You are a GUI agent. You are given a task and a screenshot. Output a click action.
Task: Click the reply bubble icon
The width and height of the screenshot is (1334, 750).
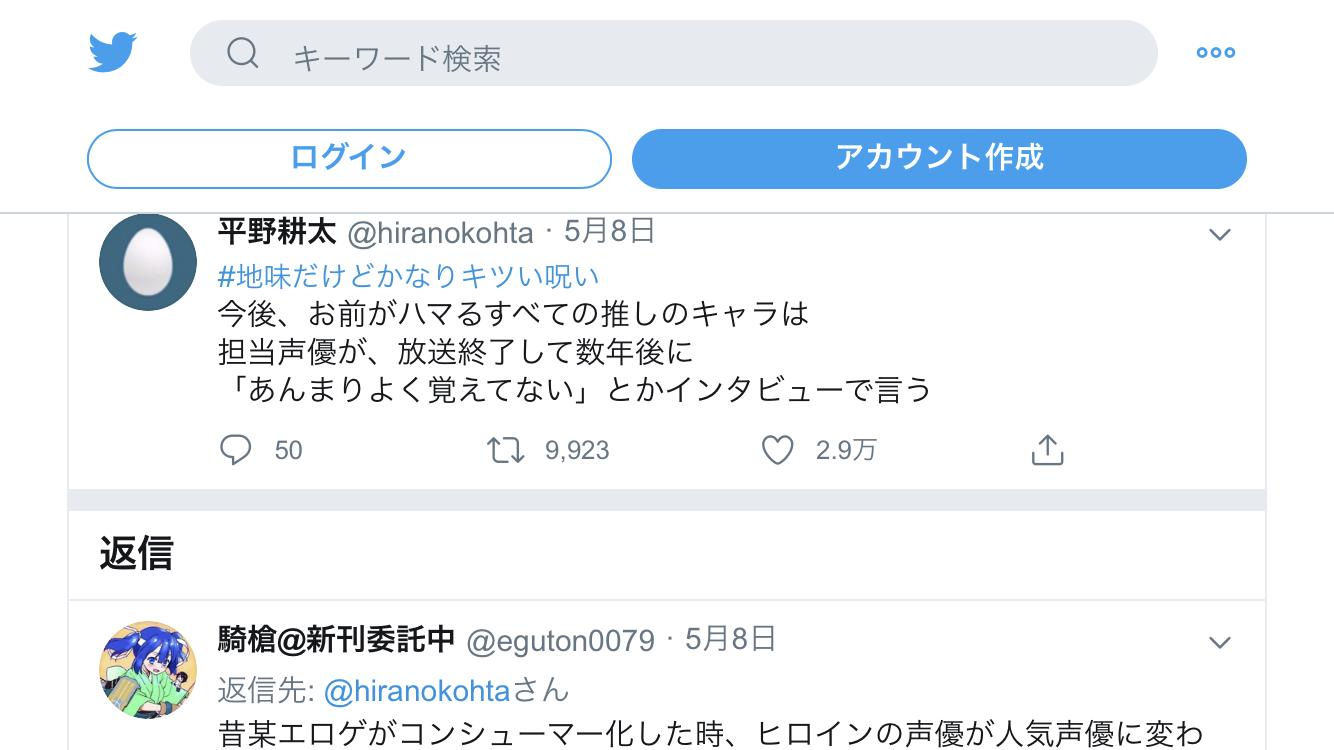point(235,451)
